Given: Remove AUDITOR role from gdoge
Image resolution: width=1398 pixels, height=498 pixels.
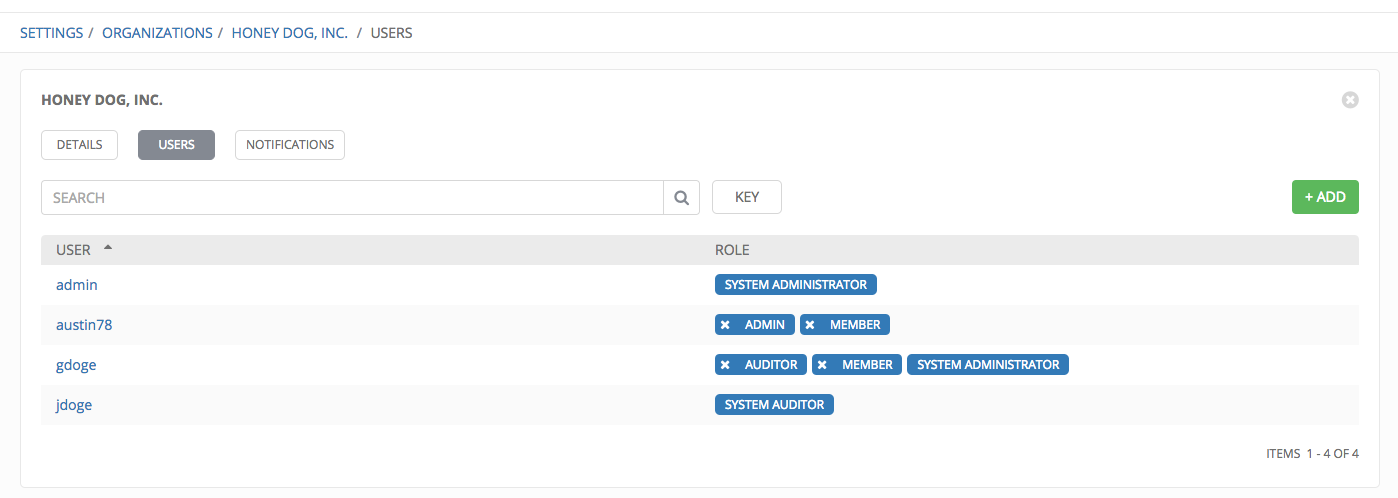Looking at the screenshot, I should click(x=725, y=365).
